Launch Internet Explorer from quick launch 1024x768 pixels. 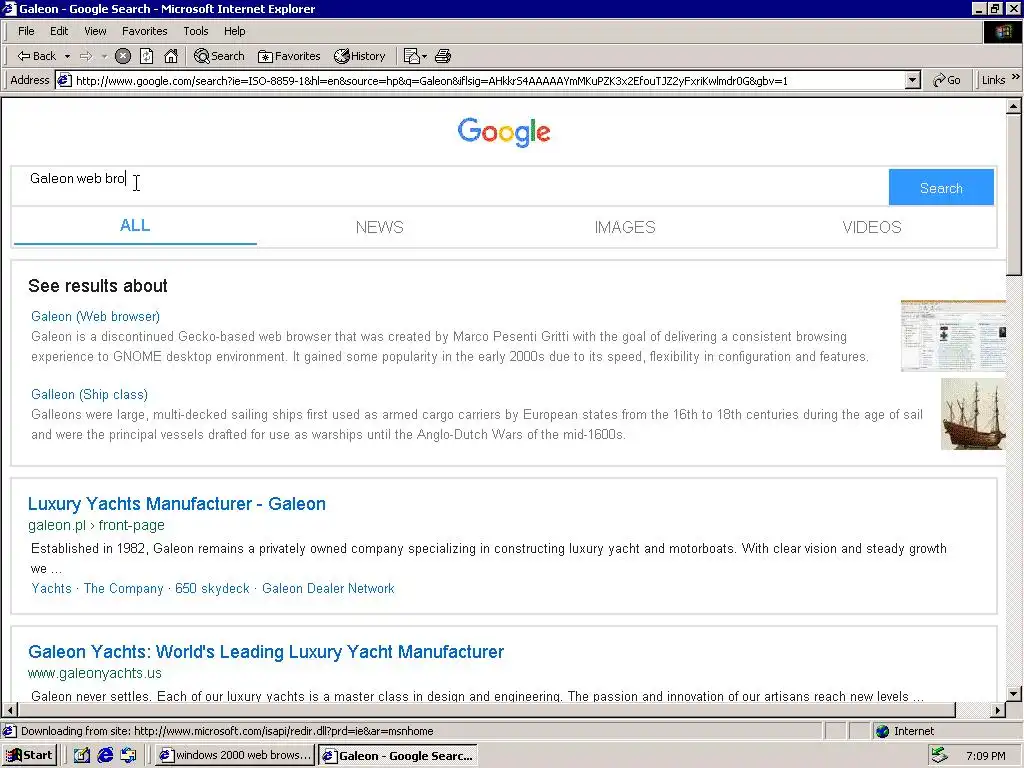click(105, 756)
